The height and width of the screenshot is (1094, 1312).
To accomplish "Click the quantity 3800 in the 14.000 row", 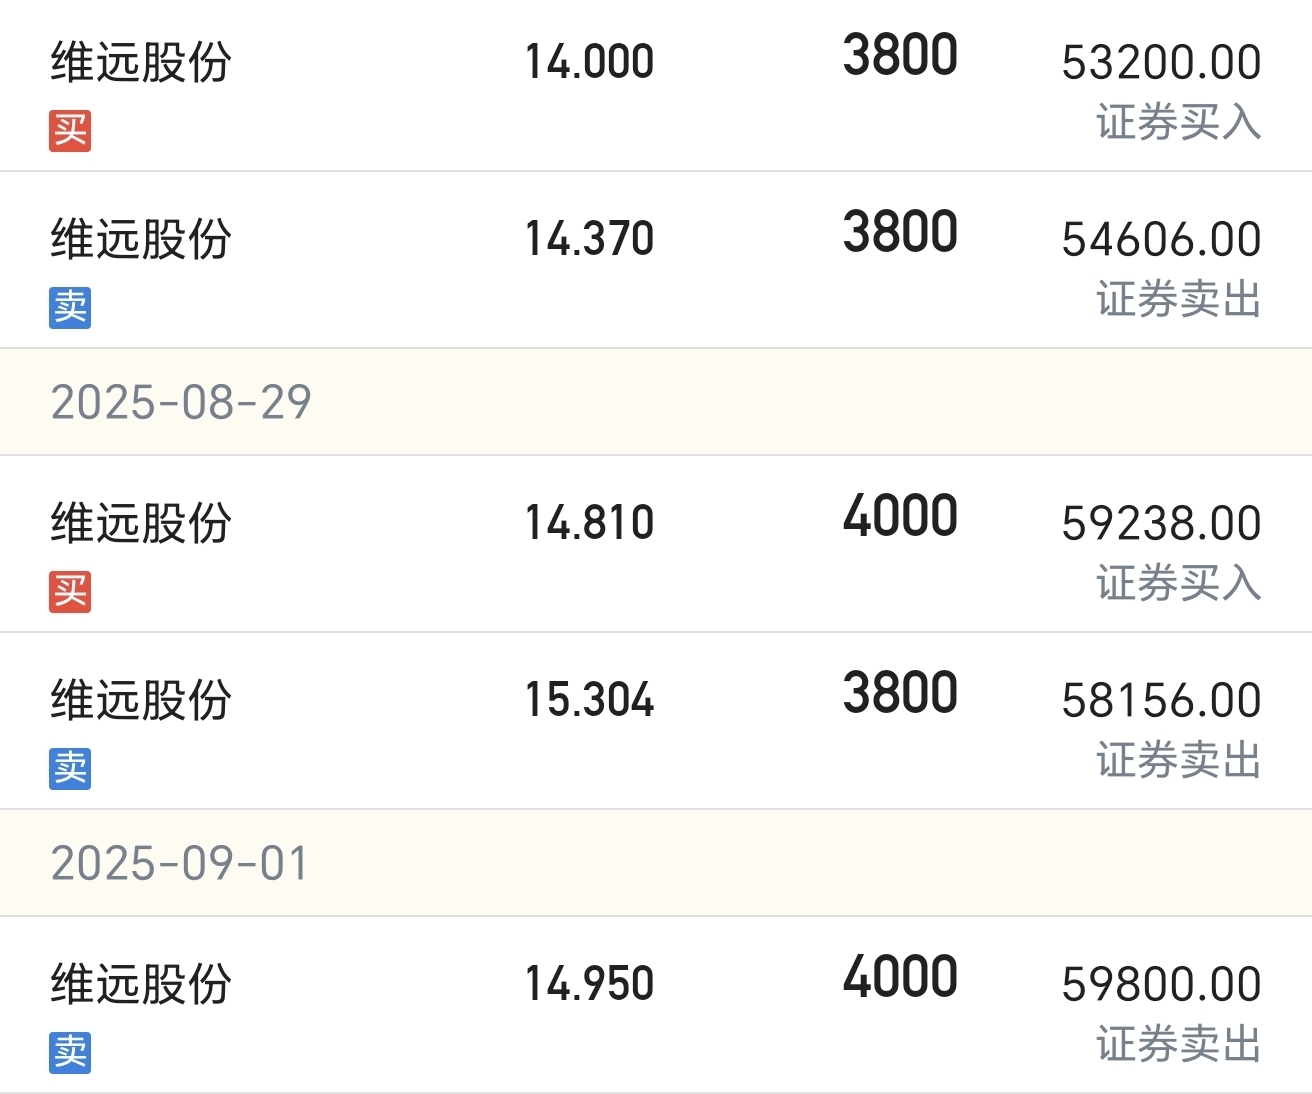I will 900,55.
